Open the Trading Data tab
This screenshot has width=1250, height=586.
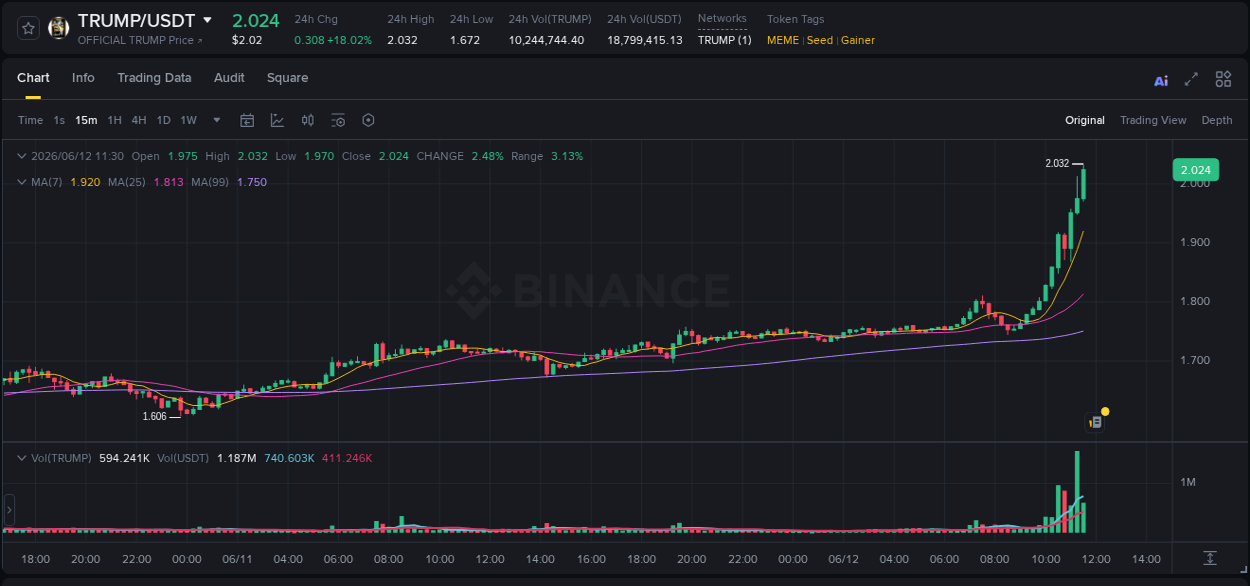(x=154, y=78)
